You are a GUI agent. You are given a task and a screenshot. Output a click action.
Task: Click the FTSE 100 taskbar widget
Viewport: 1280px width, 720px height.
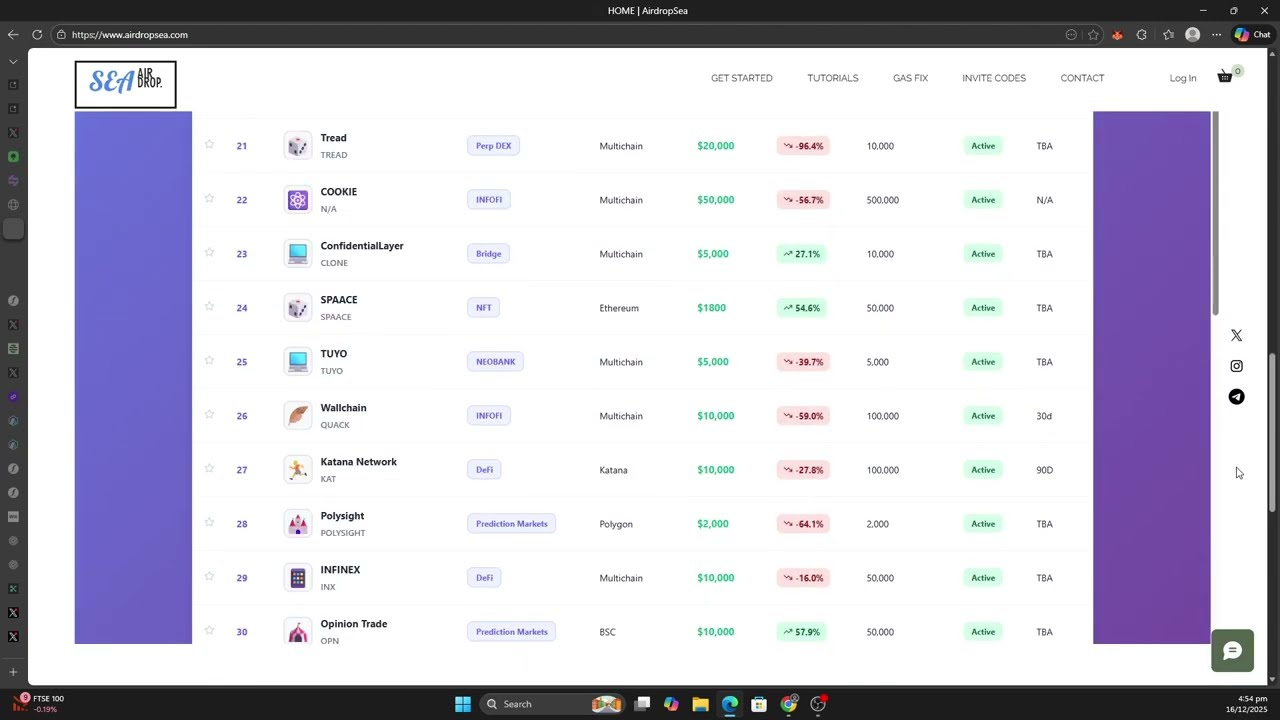point(38,704)
